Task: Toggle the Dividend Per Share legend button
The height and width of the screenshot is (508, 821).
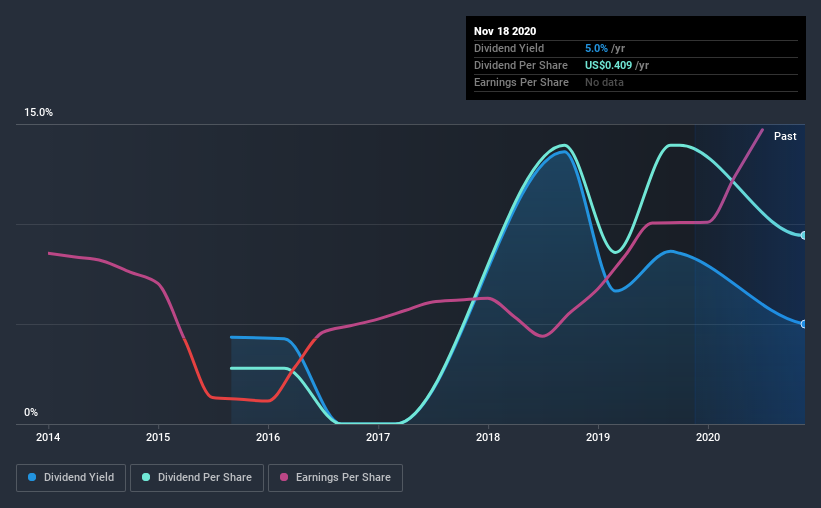Action: (197, 478)
